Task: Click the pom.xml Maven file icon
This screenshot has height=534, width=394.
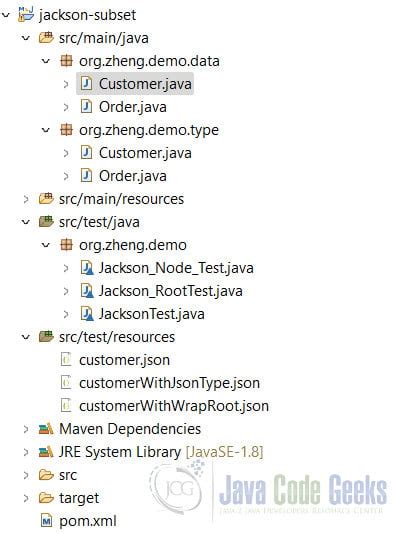Action: click(46, 521)
